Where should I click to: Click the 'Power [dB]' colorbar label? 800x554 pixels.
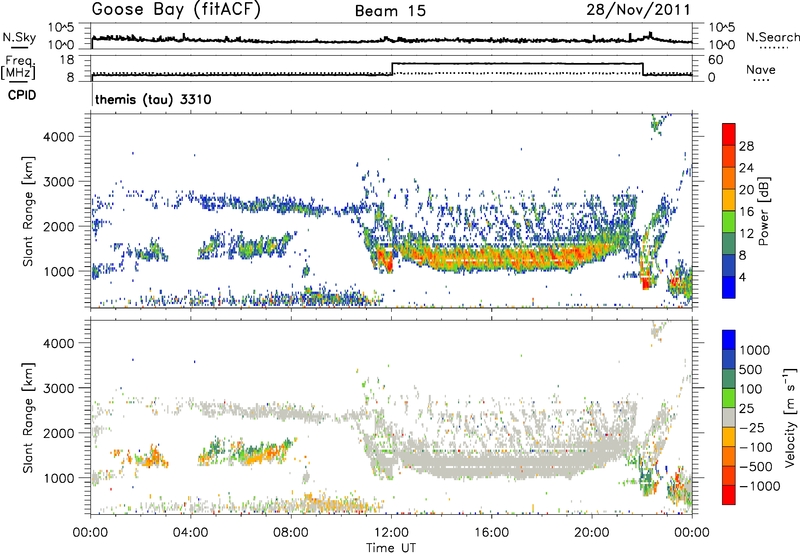763,211
